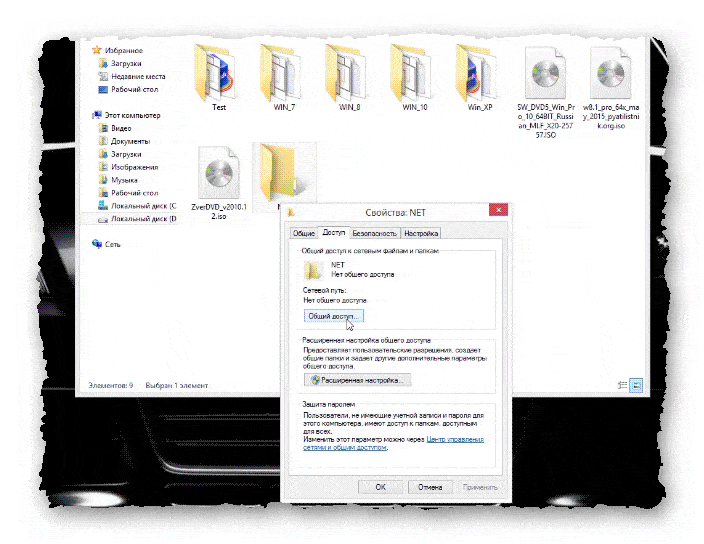The image size is (704, 544).
Task: Open Загрузки under Избранное
Action: click(126, 63)
